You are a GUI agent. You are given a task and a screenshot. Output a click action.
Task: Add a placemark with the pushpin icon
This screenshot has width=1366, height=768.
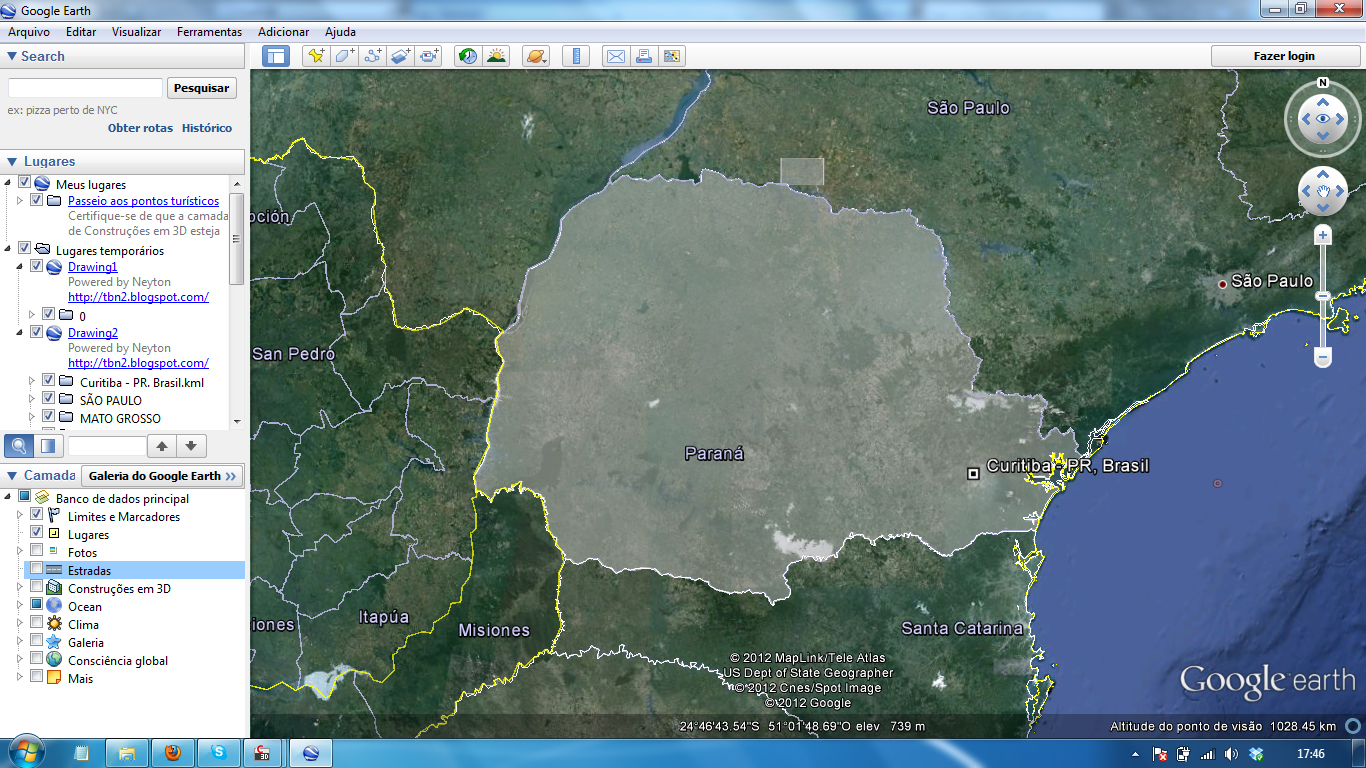316,56
